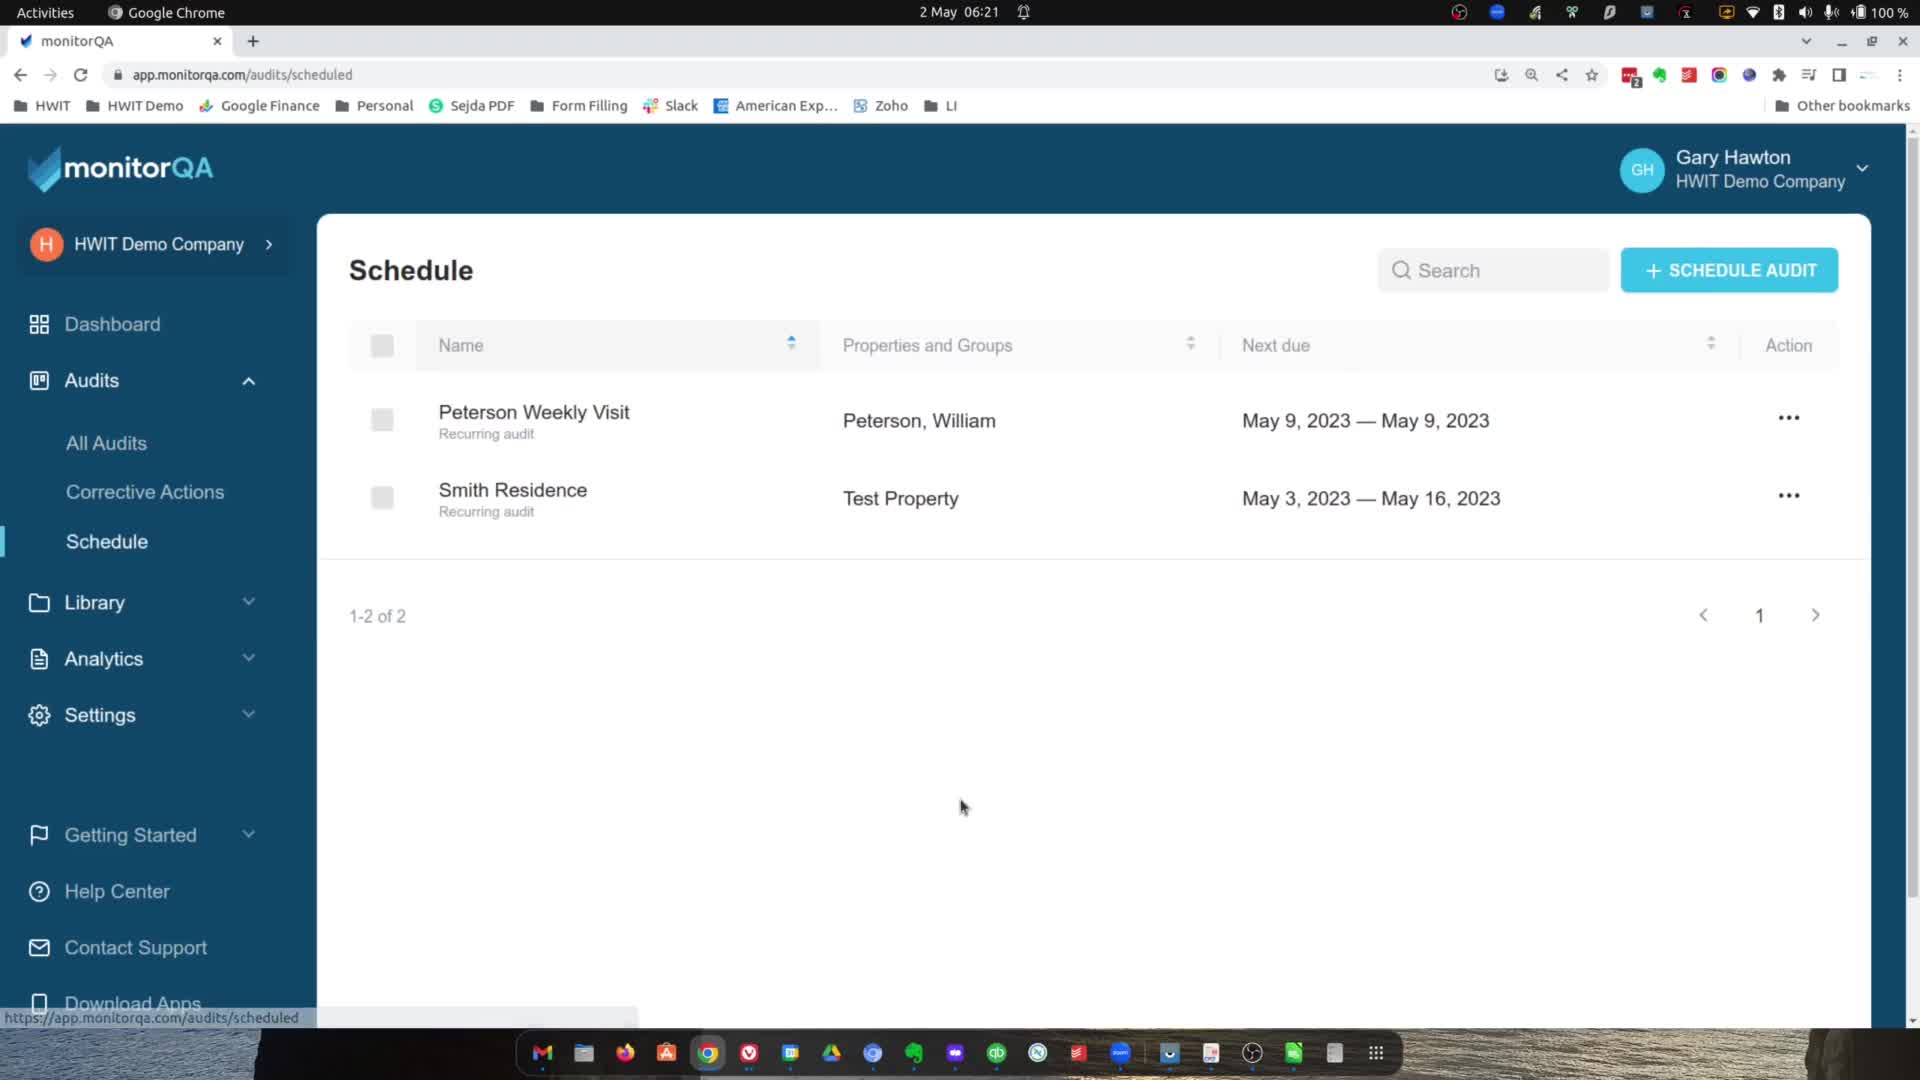1920x1080 pixels.
Task: Select the Peterson Weekly Visit row checkbox
Action: tap(382, 420)
